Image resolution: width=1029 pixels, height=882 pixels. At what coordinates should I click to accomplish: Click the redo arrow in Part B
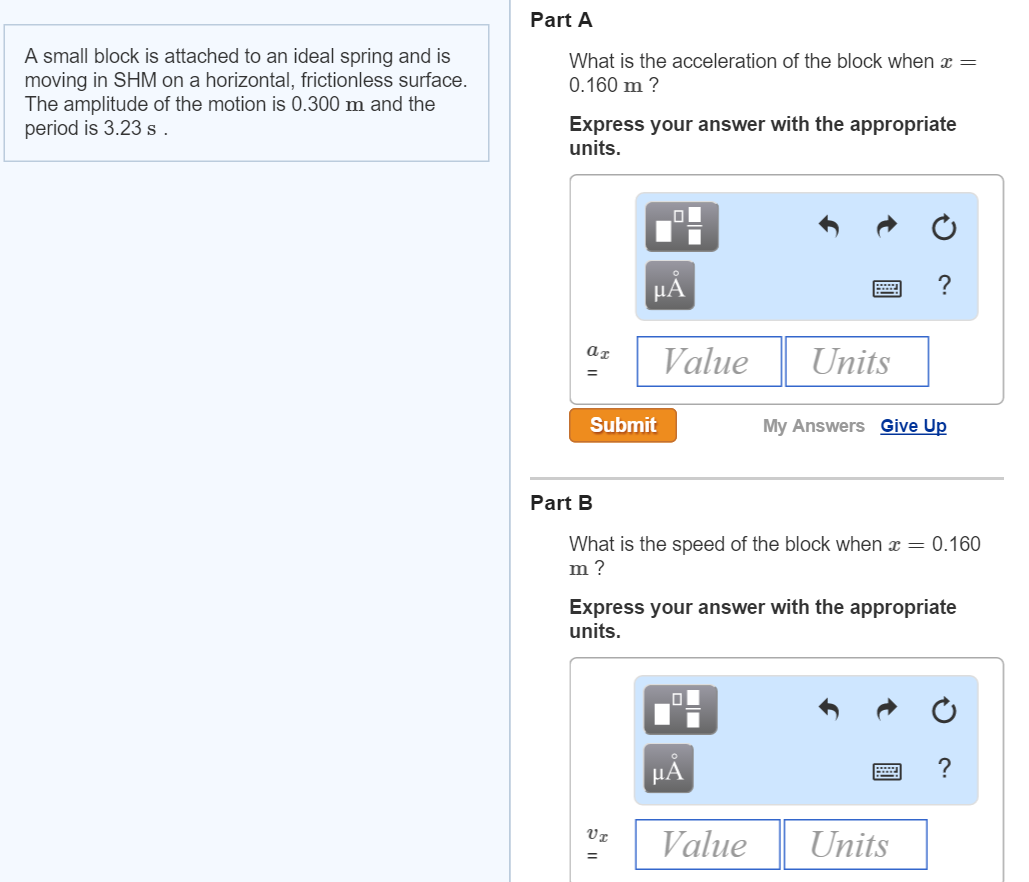click(x=886, y=711)
